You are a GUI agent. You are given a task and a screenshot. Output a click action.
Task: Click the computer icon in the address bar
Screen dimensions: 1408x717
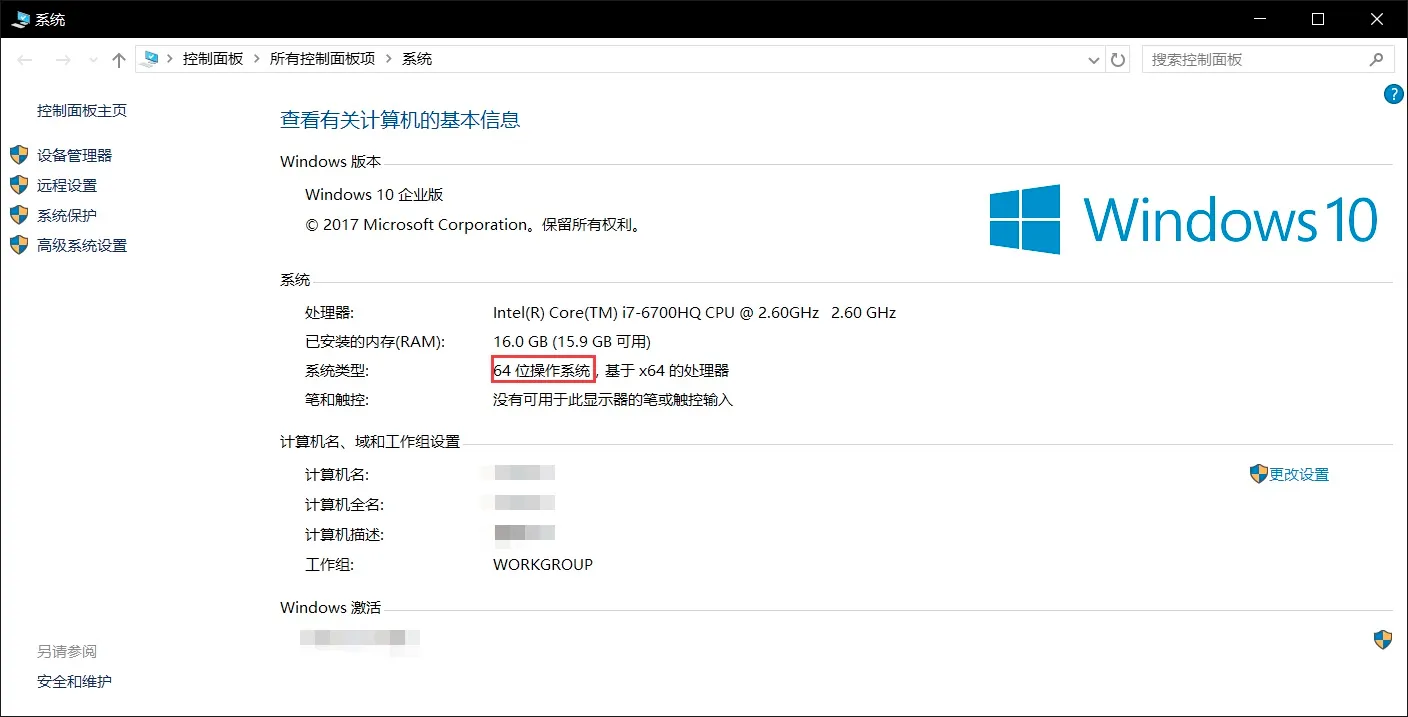point(150,59)
